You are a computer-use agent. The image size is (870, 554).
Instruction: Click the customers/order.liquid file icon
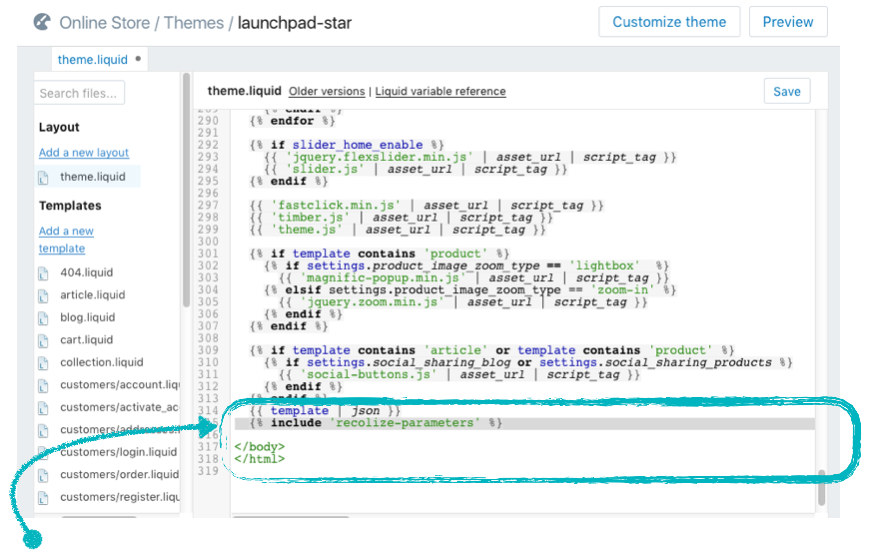43,475
